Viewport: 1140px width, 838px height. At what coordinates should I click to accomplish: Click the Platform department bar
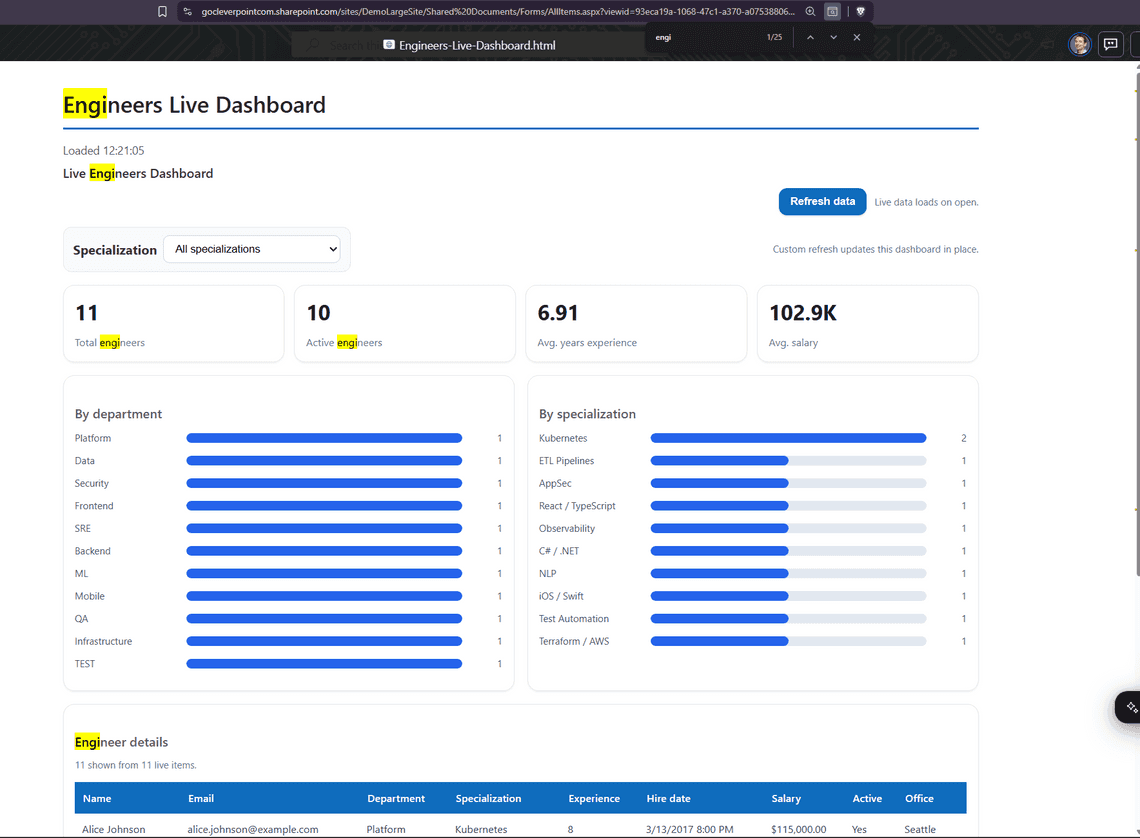pyautogui.click(x=324, y=438)
